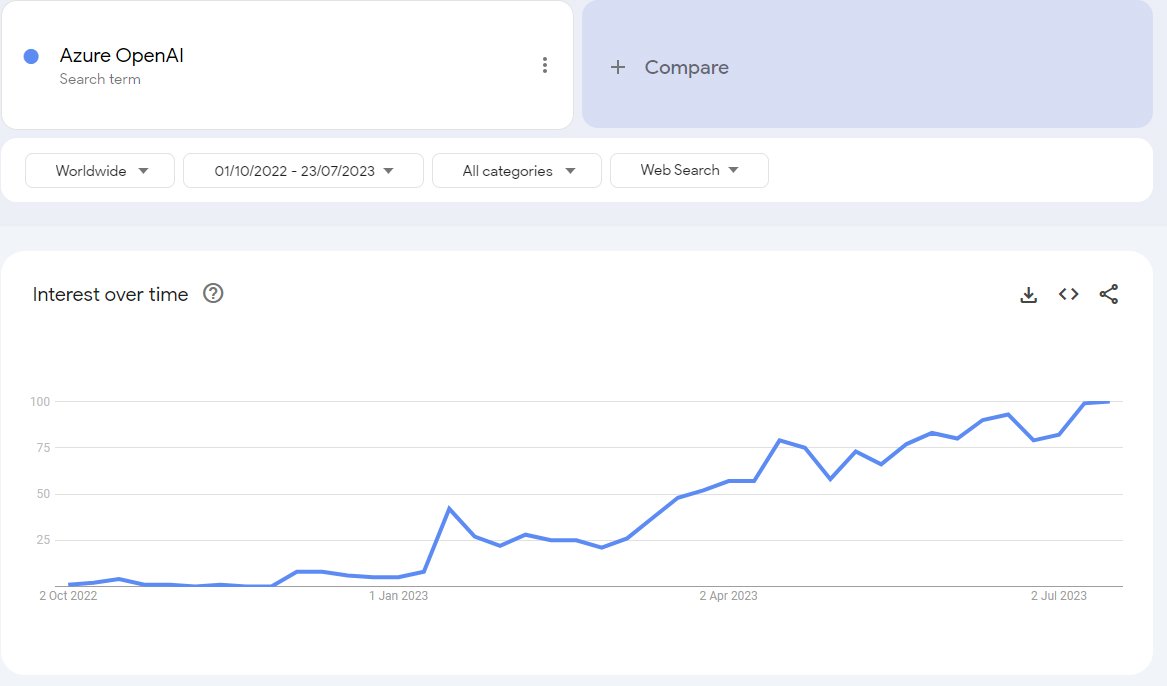This screenshot has width=1167, height=686.
Task: Click the 2 Oct 2022 axis date
Action: [x=68, y=596]
